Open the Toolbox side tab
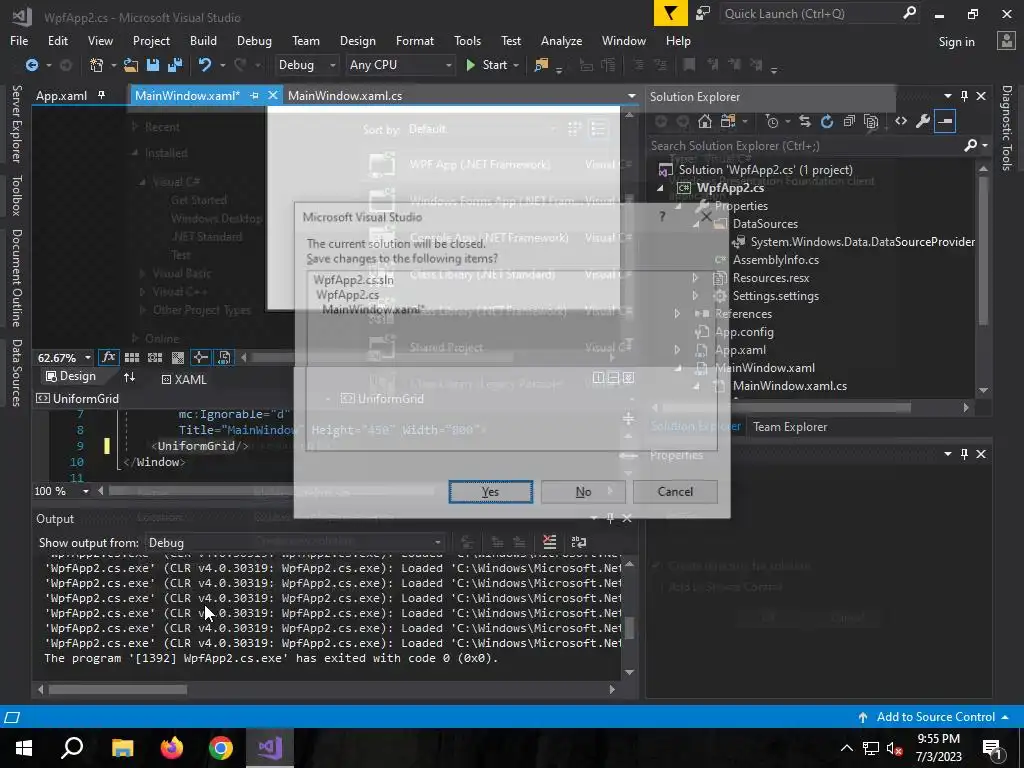1024x768 pixels. click(17, 195)
